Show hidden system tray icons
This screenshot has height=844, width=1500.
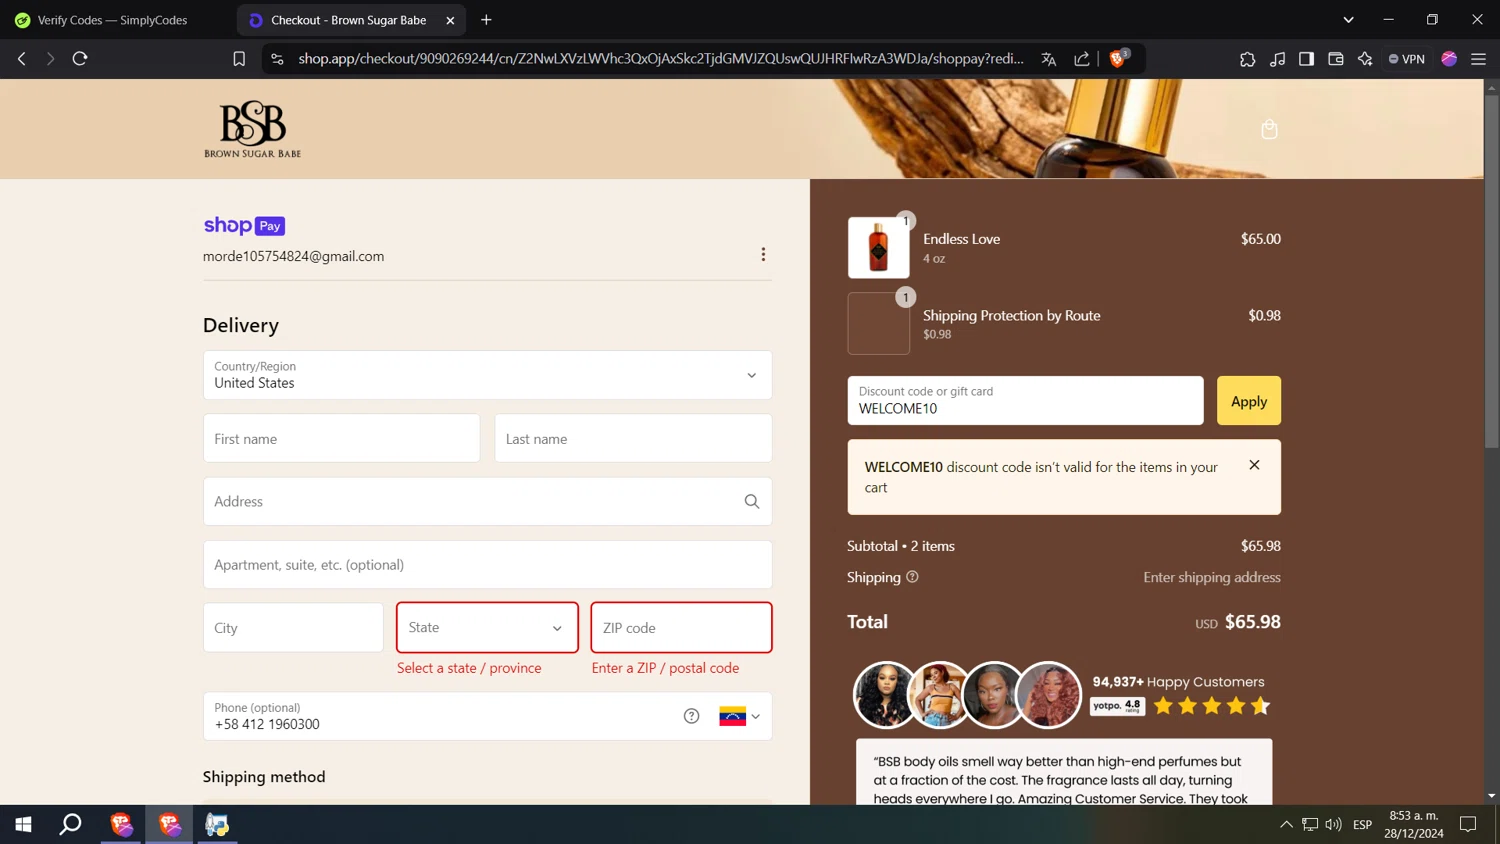[1286, 824]
